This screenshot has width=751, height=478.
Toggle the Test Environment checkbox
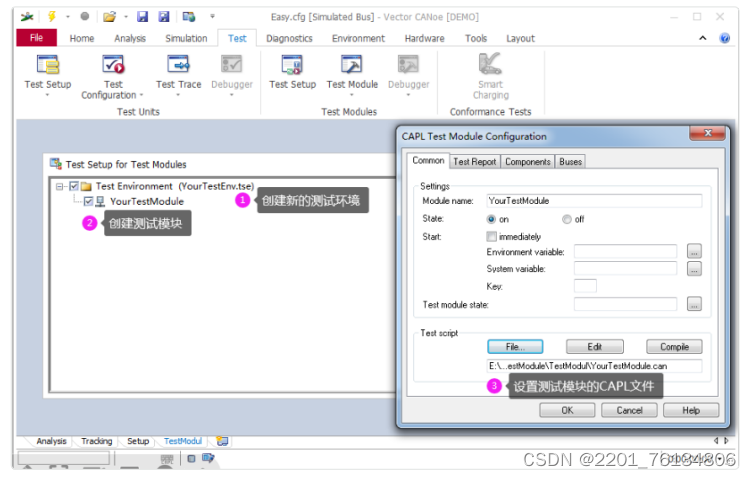pos(74,186)
